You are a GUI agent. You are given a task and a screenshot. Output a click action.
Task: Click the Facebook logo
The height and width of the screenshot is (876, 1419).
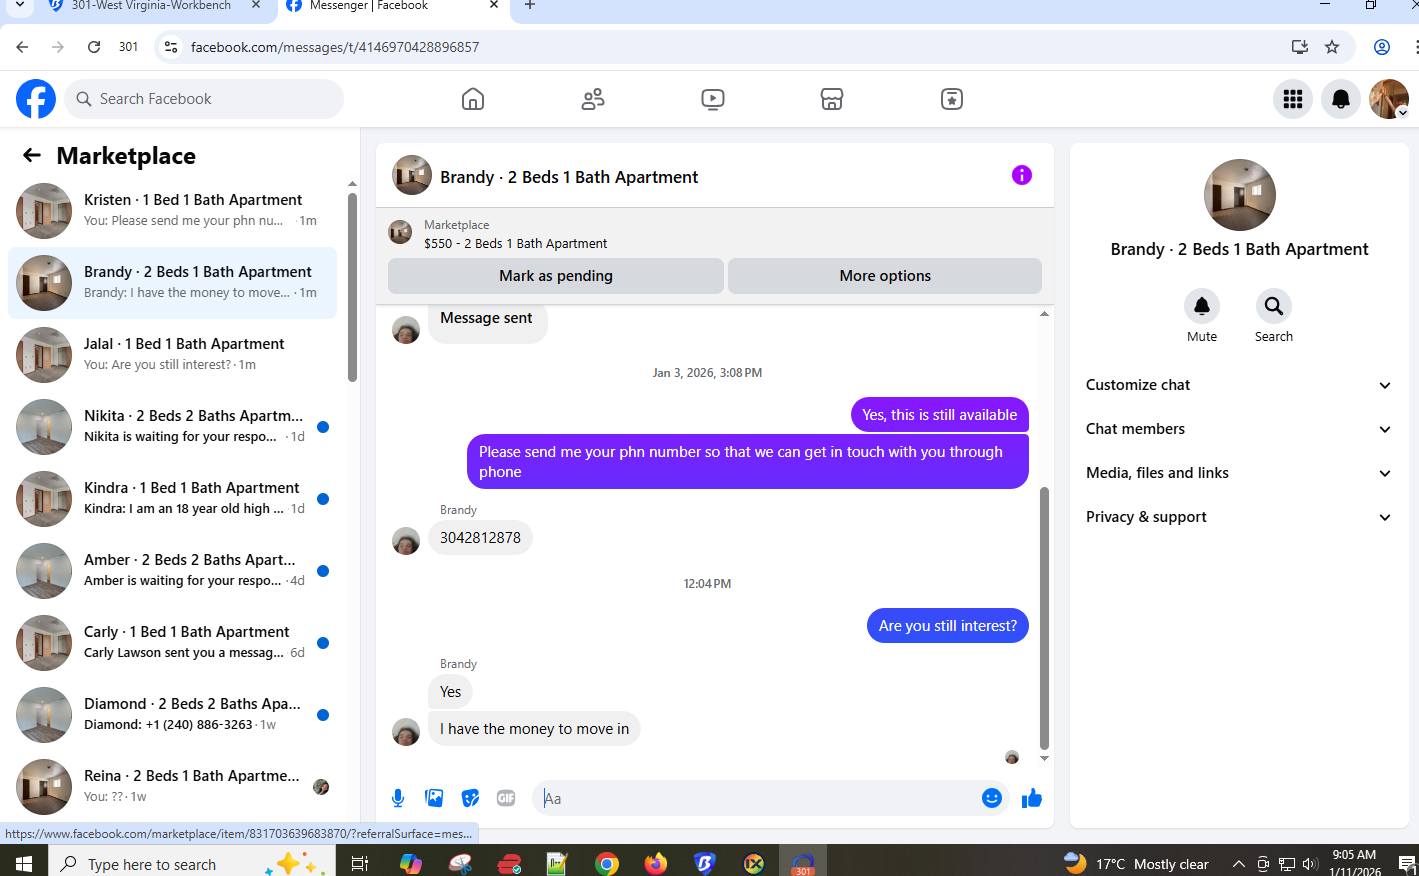36,99
